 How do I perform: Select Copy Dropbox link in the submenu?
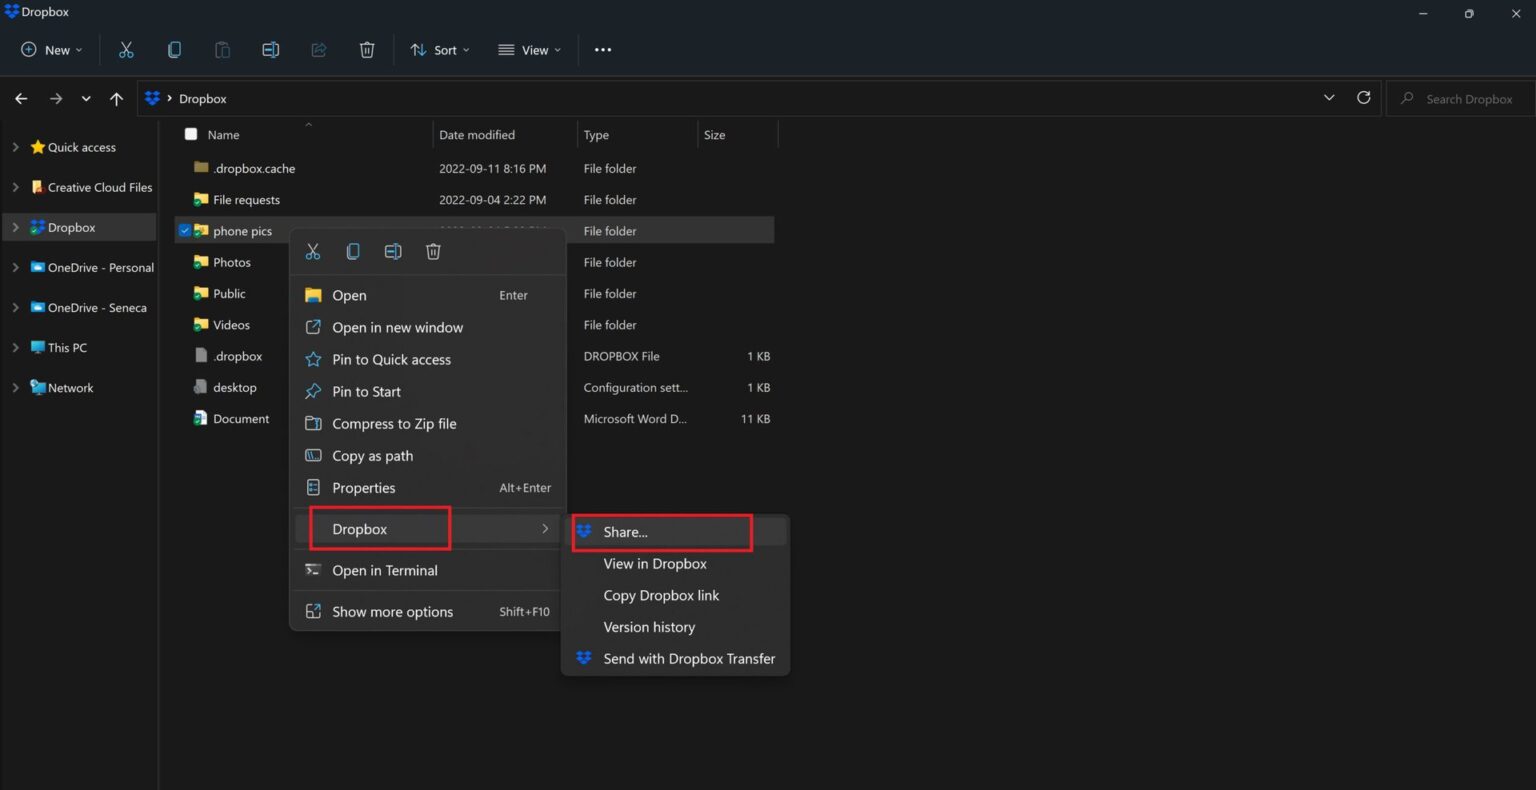[x=661, y=595]
